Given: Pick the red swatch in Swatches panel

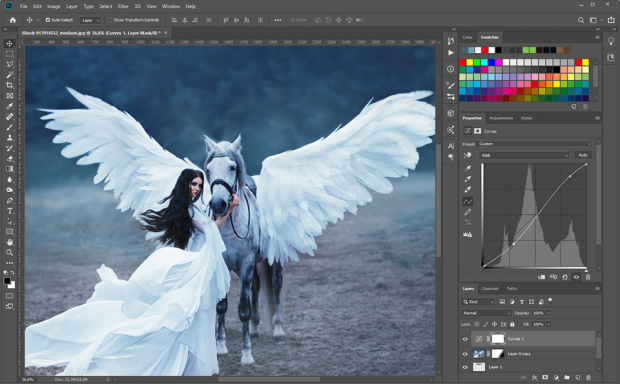Looking at the screenshot, I should 463,62.
